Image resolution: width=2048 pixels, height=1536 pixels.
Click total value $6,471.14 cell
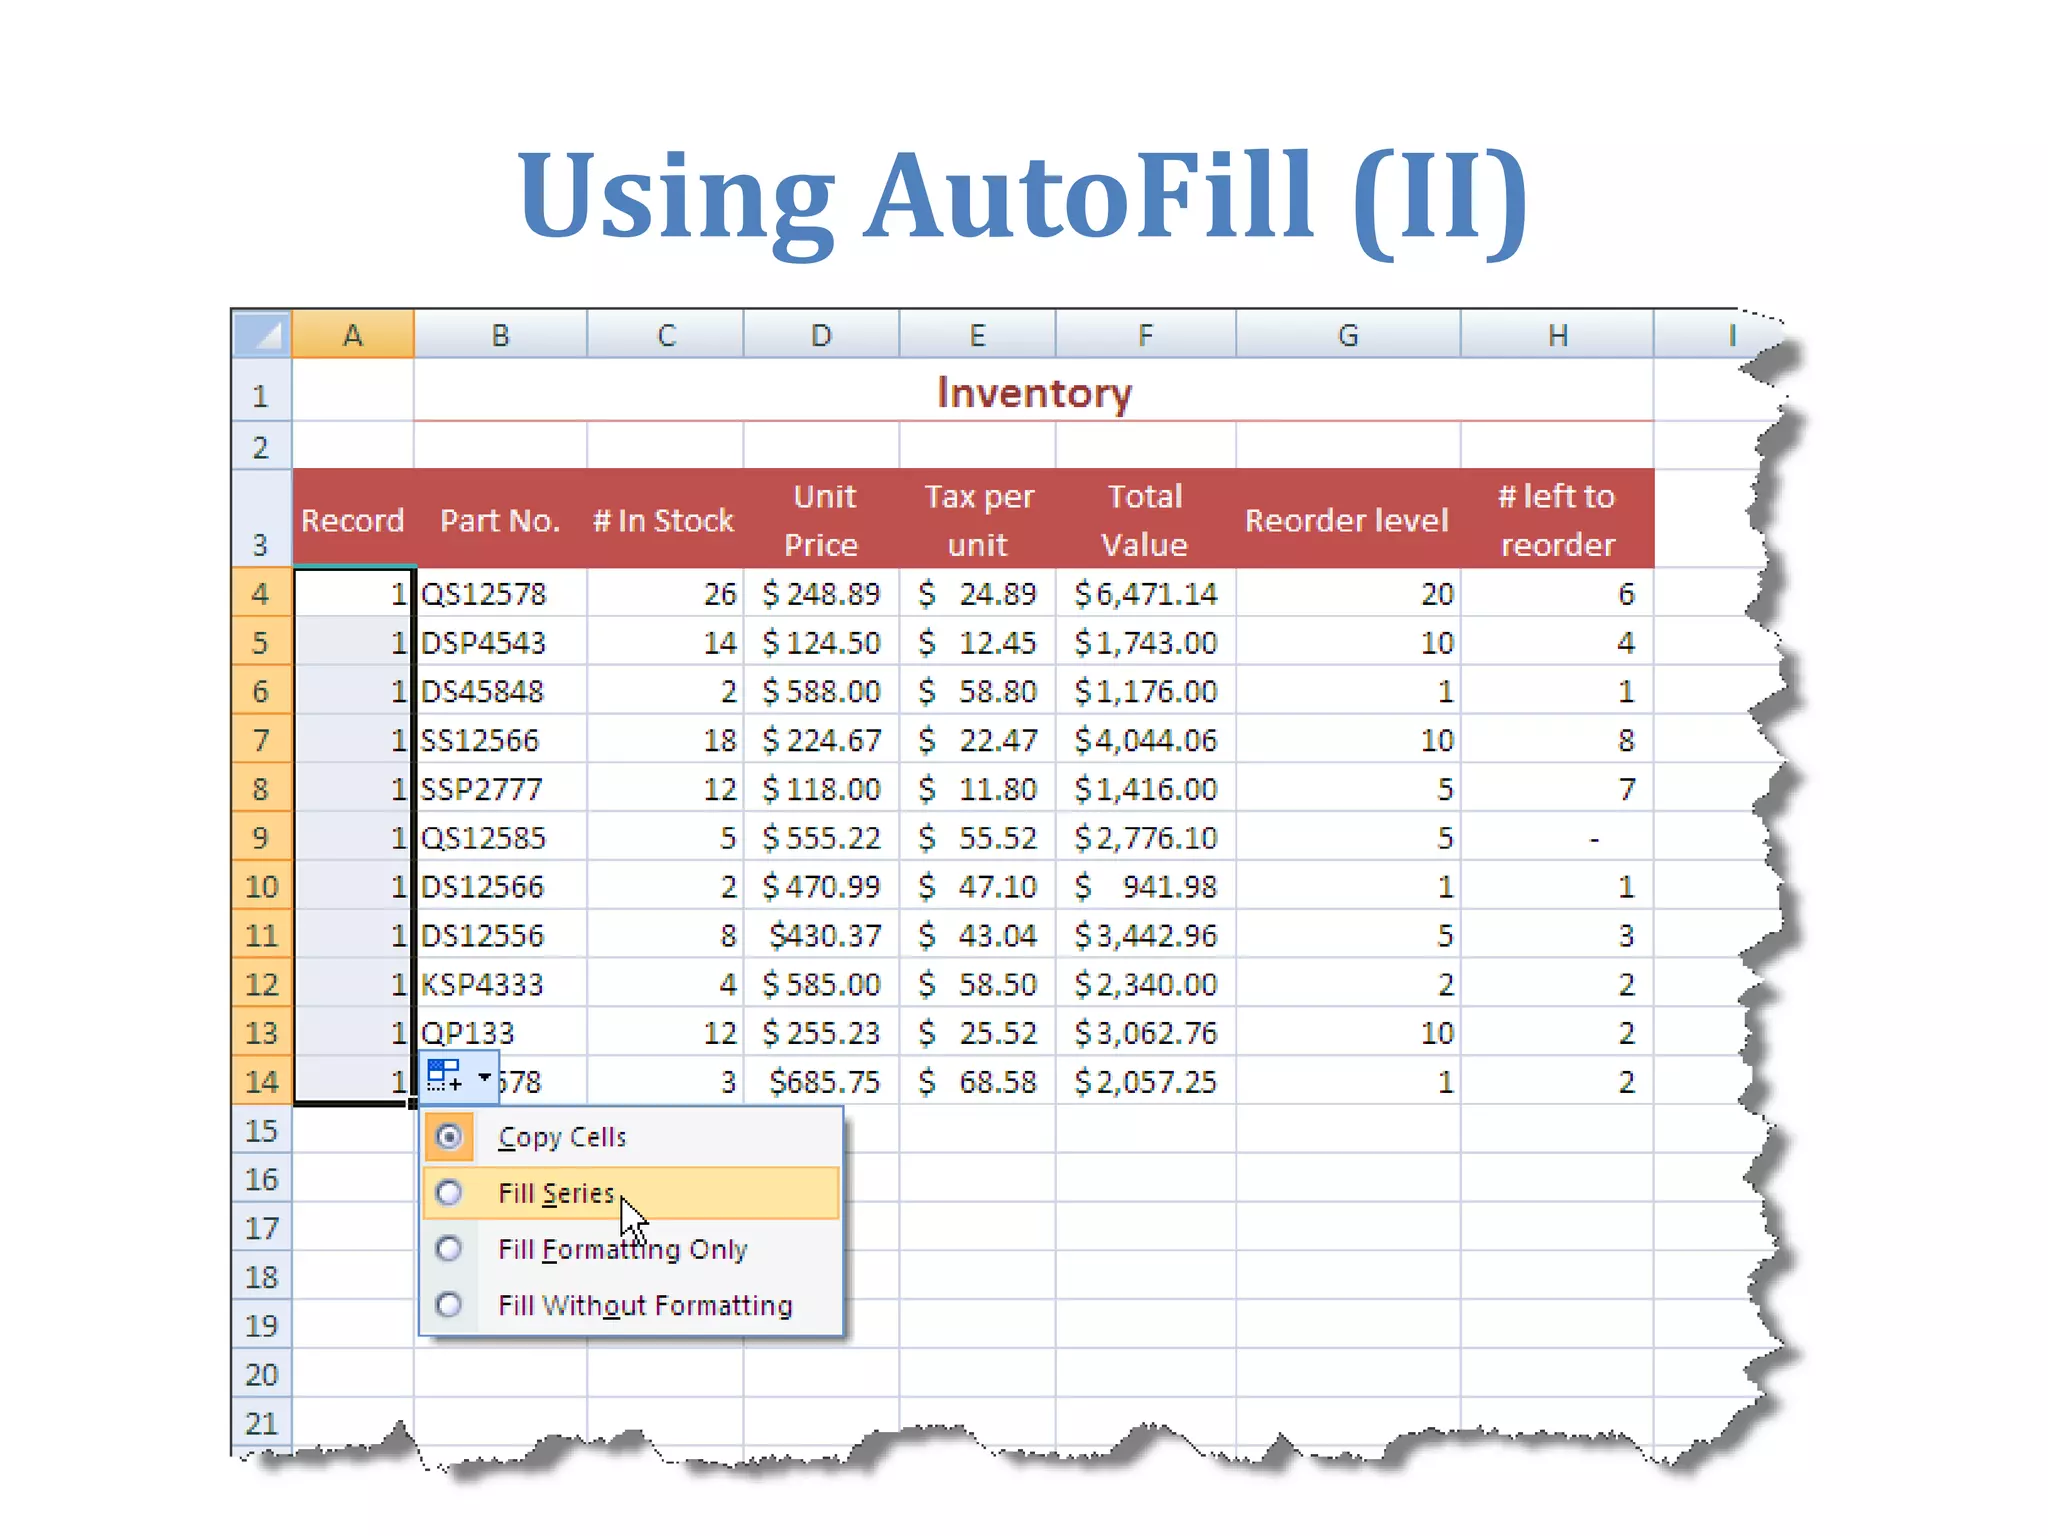coord(1146,593)
